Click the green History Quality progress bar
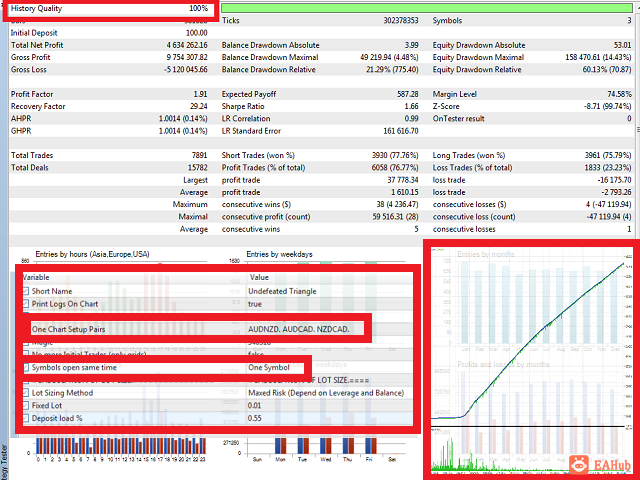This screenshot has height=480, width=640. pos(427,8)
